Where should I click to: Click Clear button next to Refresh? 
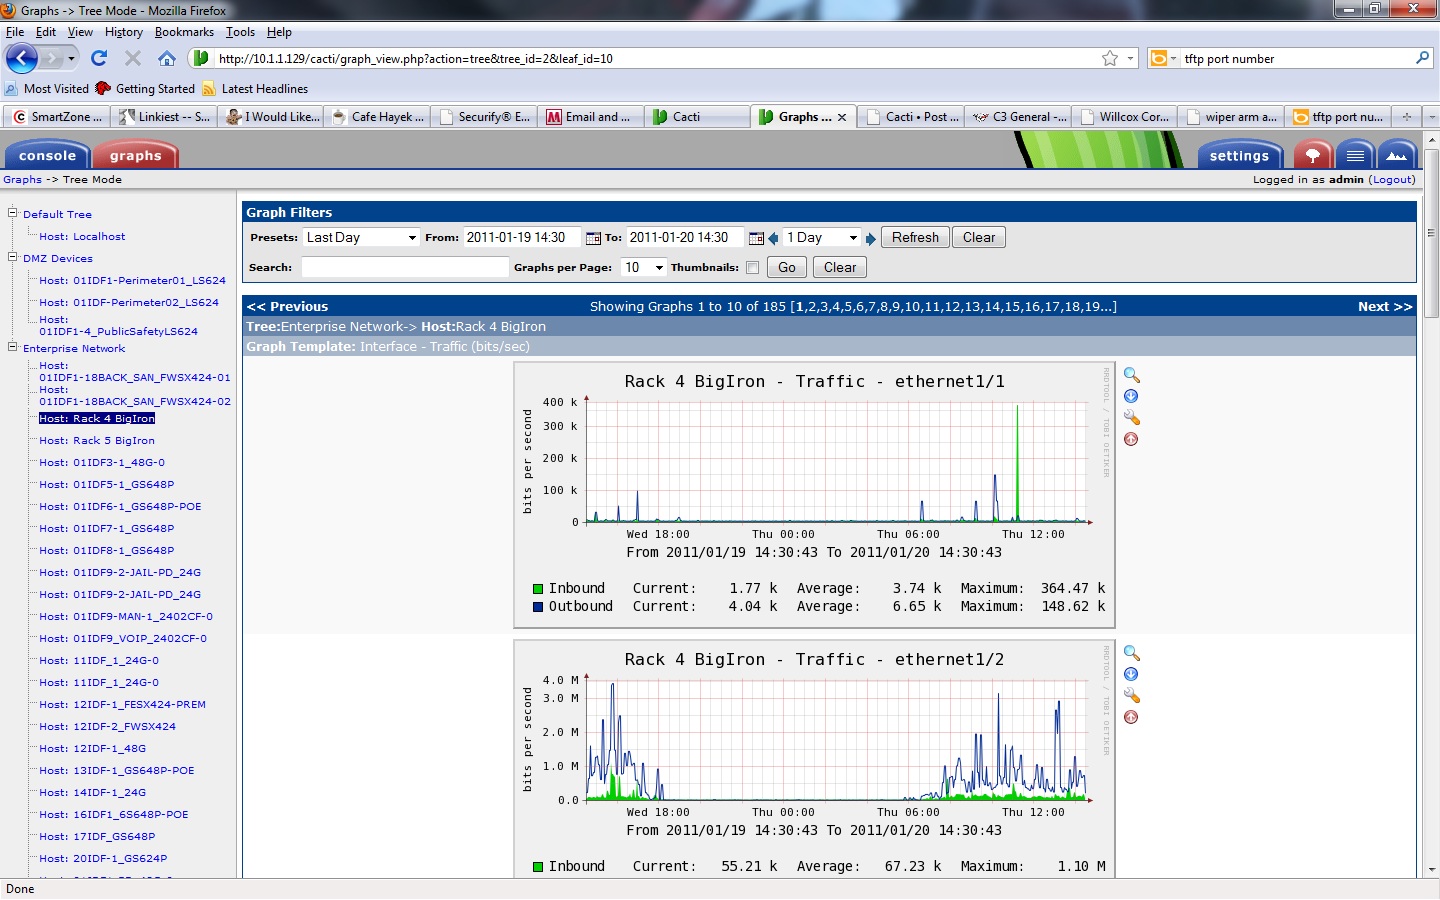pyautogui.click(x=979, y=238)
